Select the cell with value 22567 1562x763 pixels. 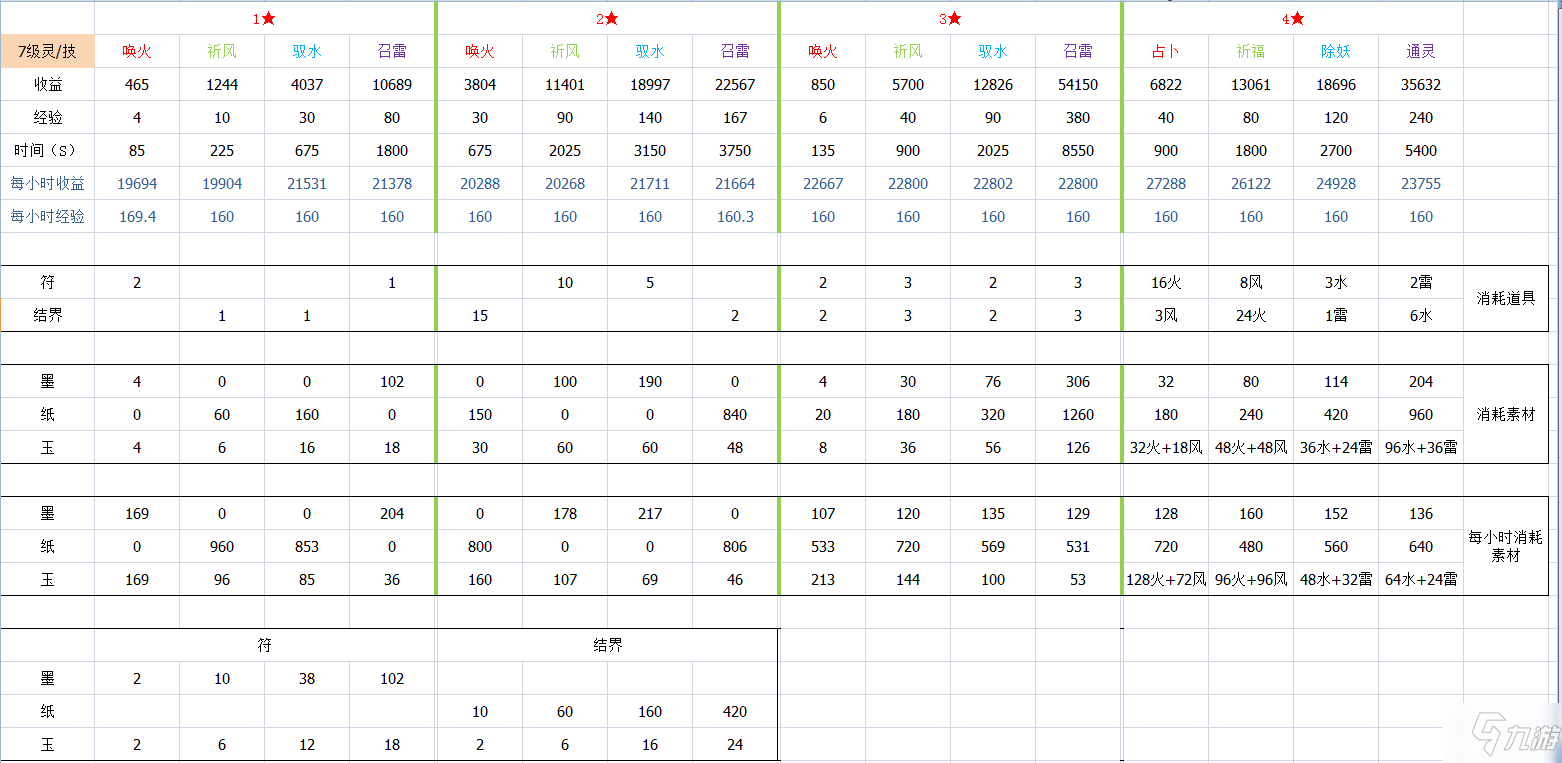click(x=735, y=85)
